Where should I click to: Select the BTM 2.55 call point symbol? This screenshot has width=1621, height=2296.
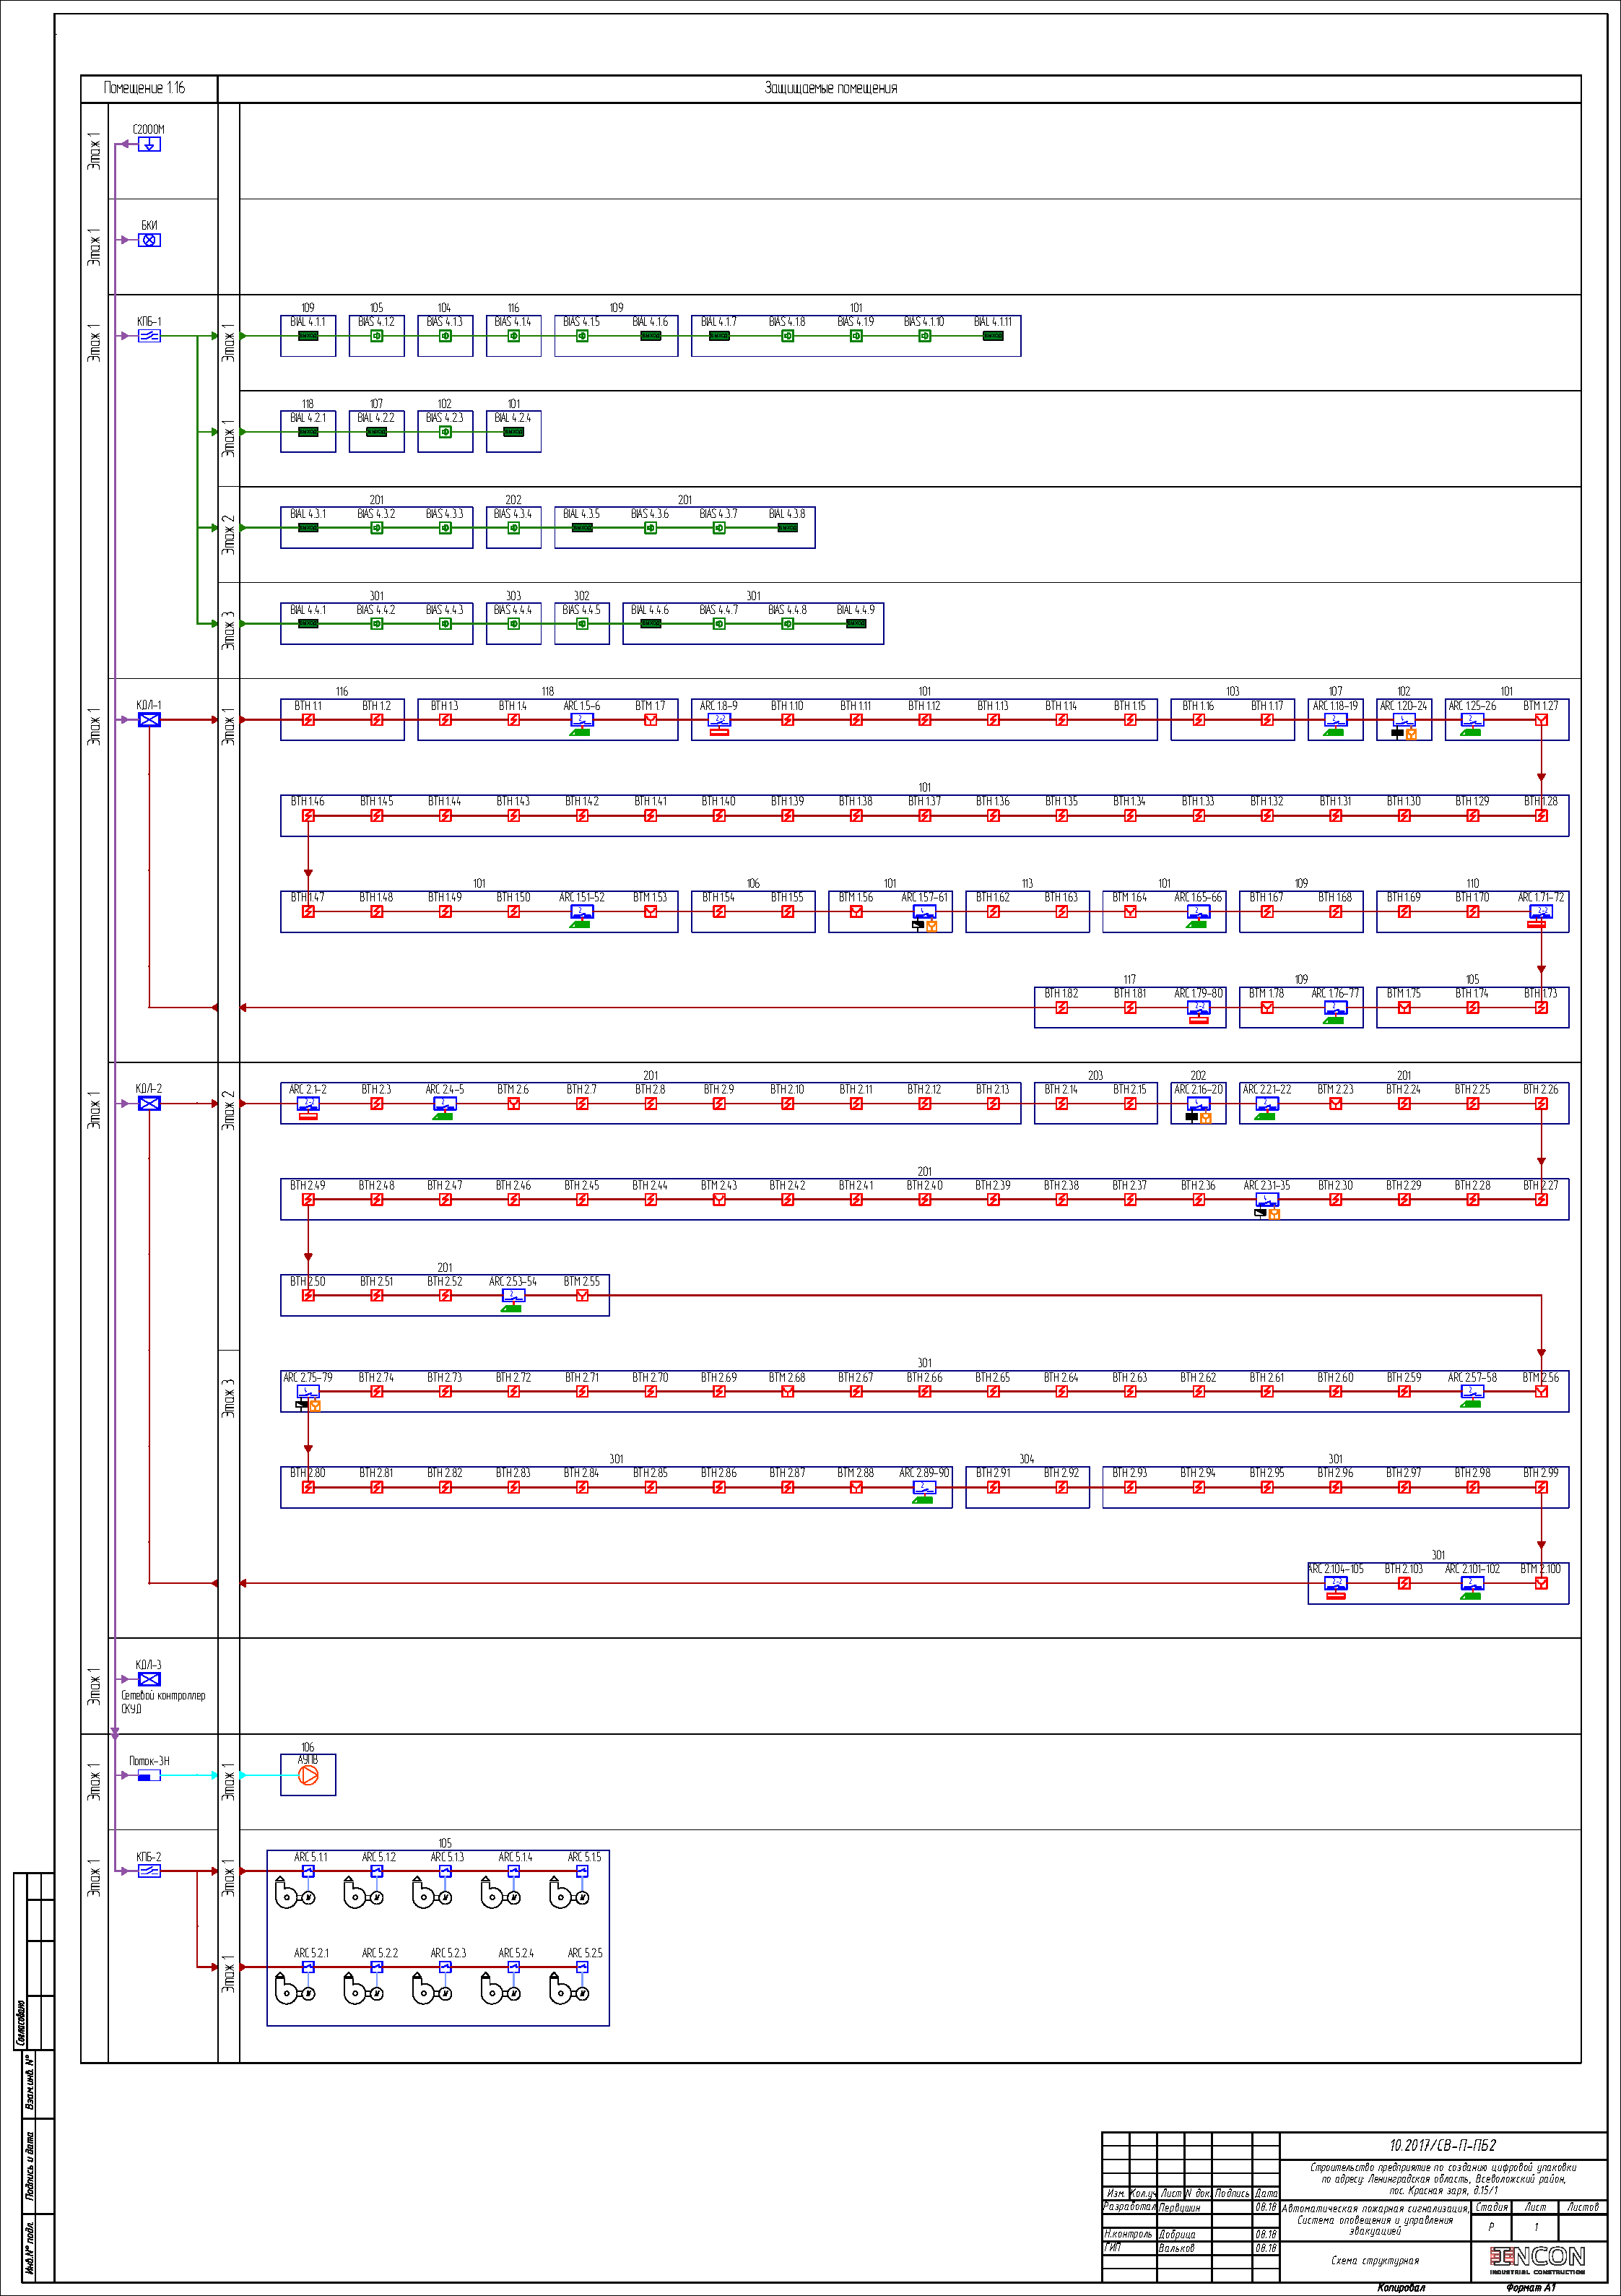pos(582,1295)
